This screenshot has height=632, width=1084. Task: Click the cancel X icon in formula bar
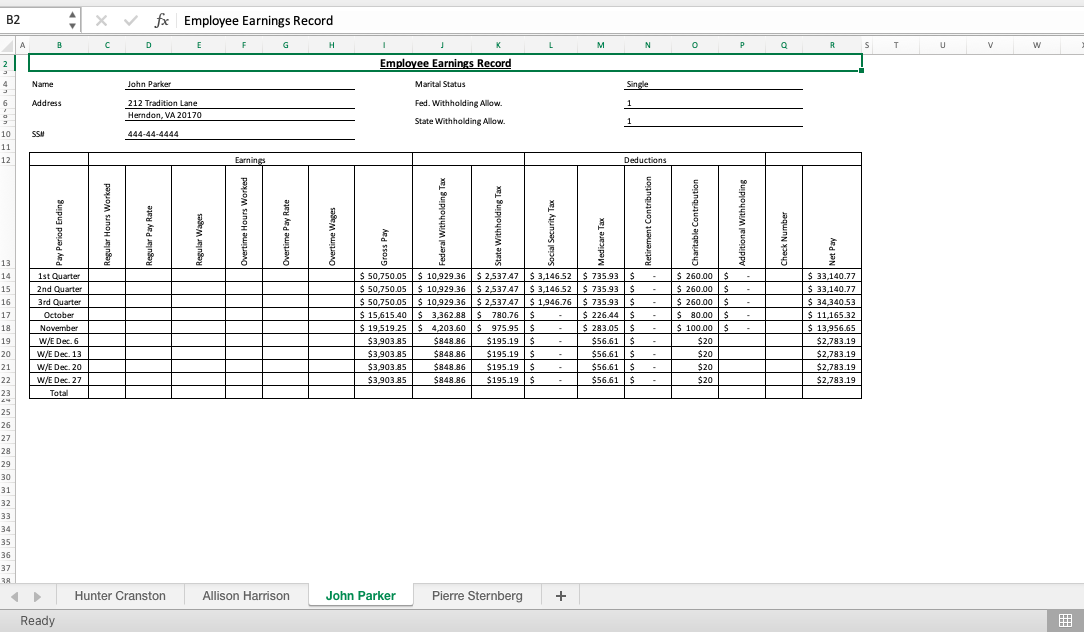click(x=101, y=20)
